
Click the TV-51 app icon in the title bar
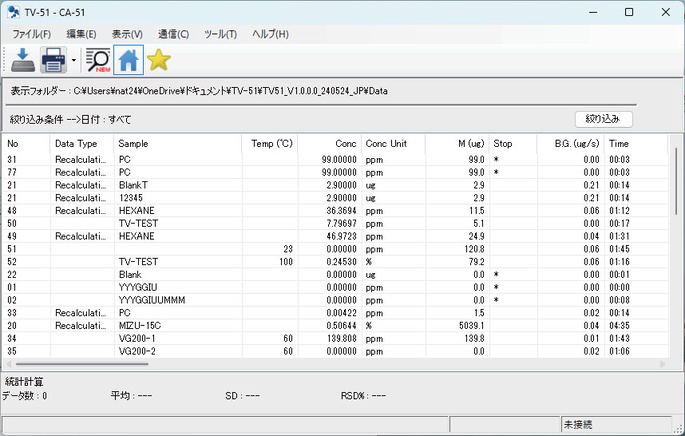(x=13, y=12)
